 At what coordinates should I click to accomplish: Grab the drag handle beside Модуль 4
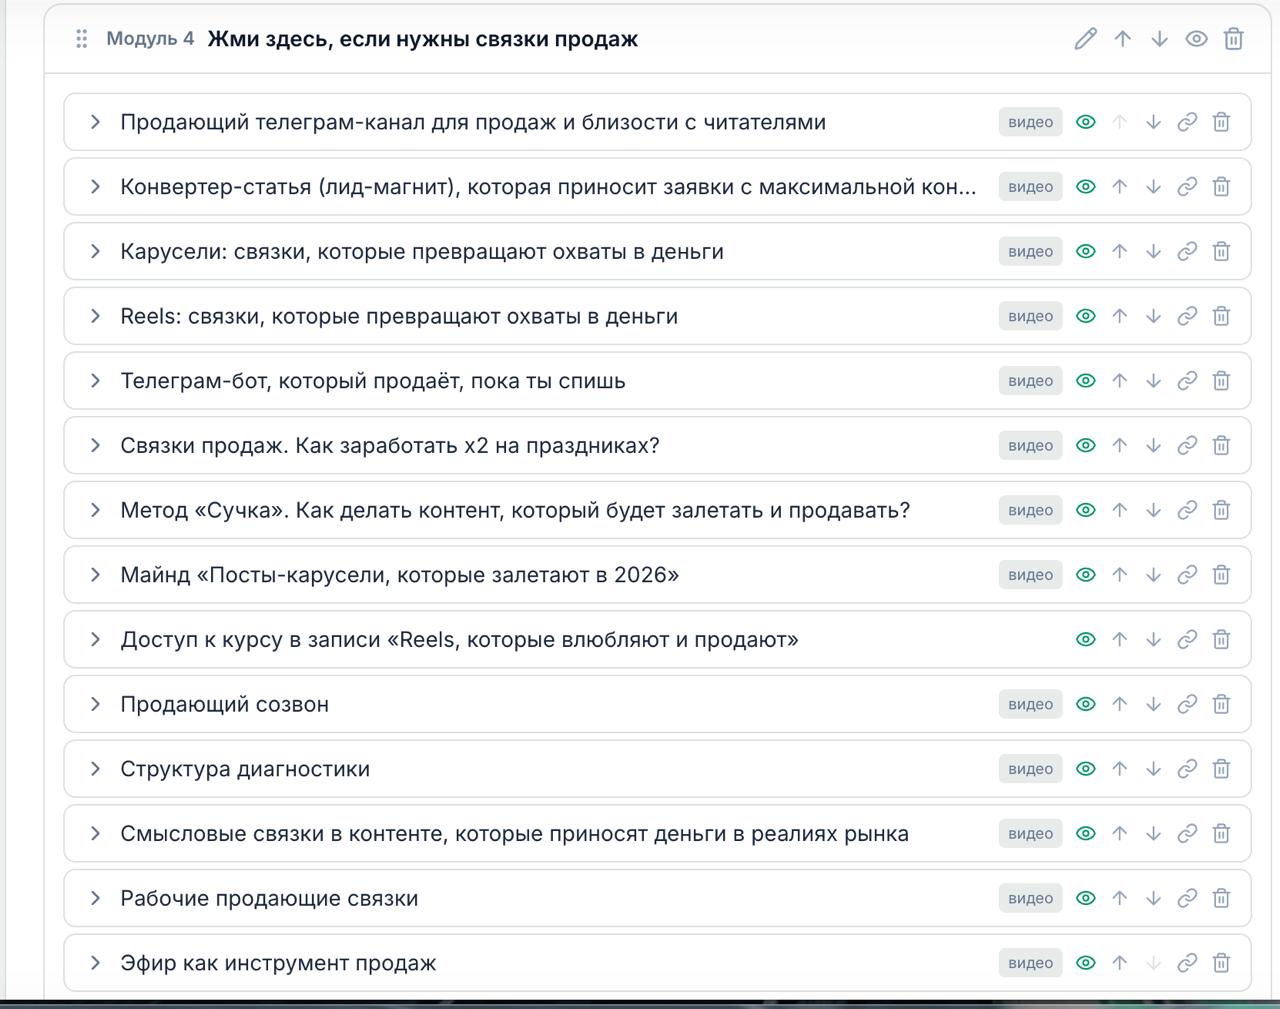coord(82,39)
